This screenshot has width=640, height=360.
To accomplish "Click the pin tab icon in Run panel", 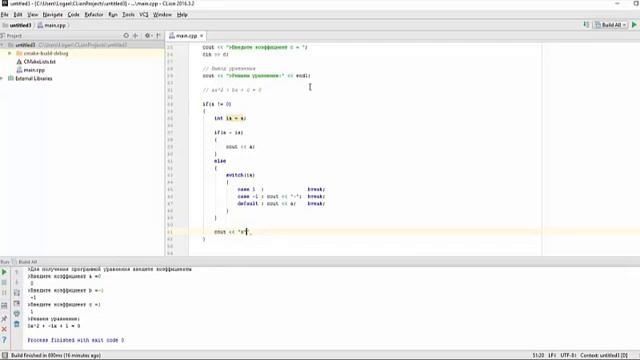I will [4, 318].
